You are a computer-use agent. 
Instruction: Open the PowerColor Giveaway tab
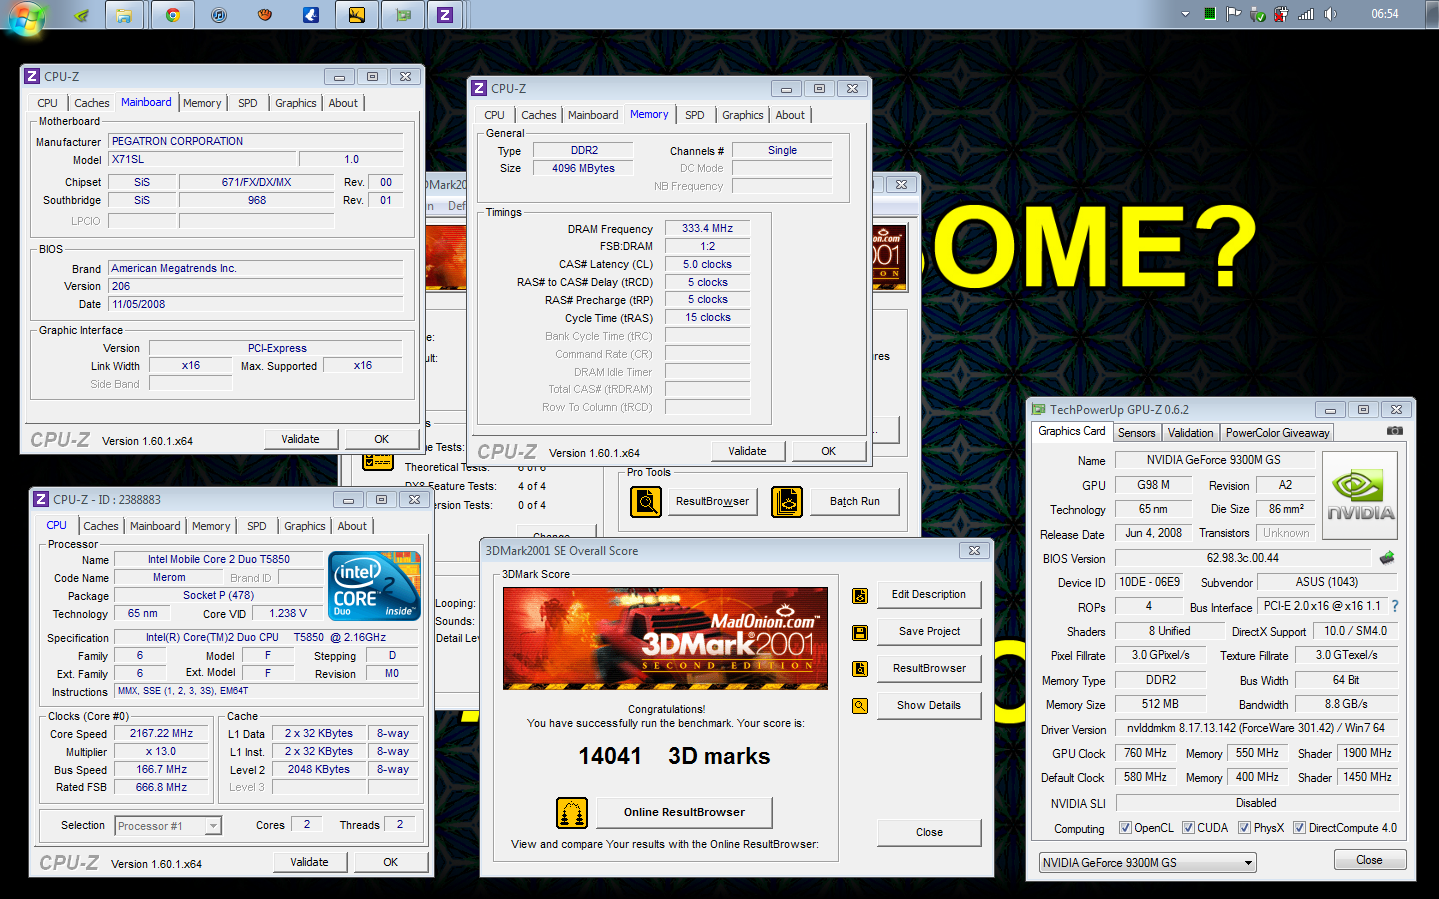click(x=1277, y=433)
